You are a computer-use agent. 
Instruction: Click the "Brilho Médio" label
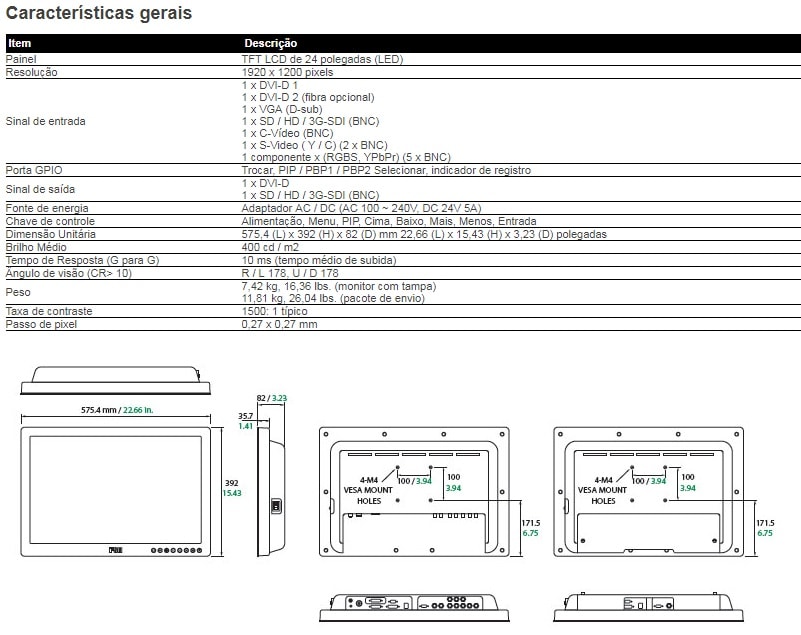(36, 247)
